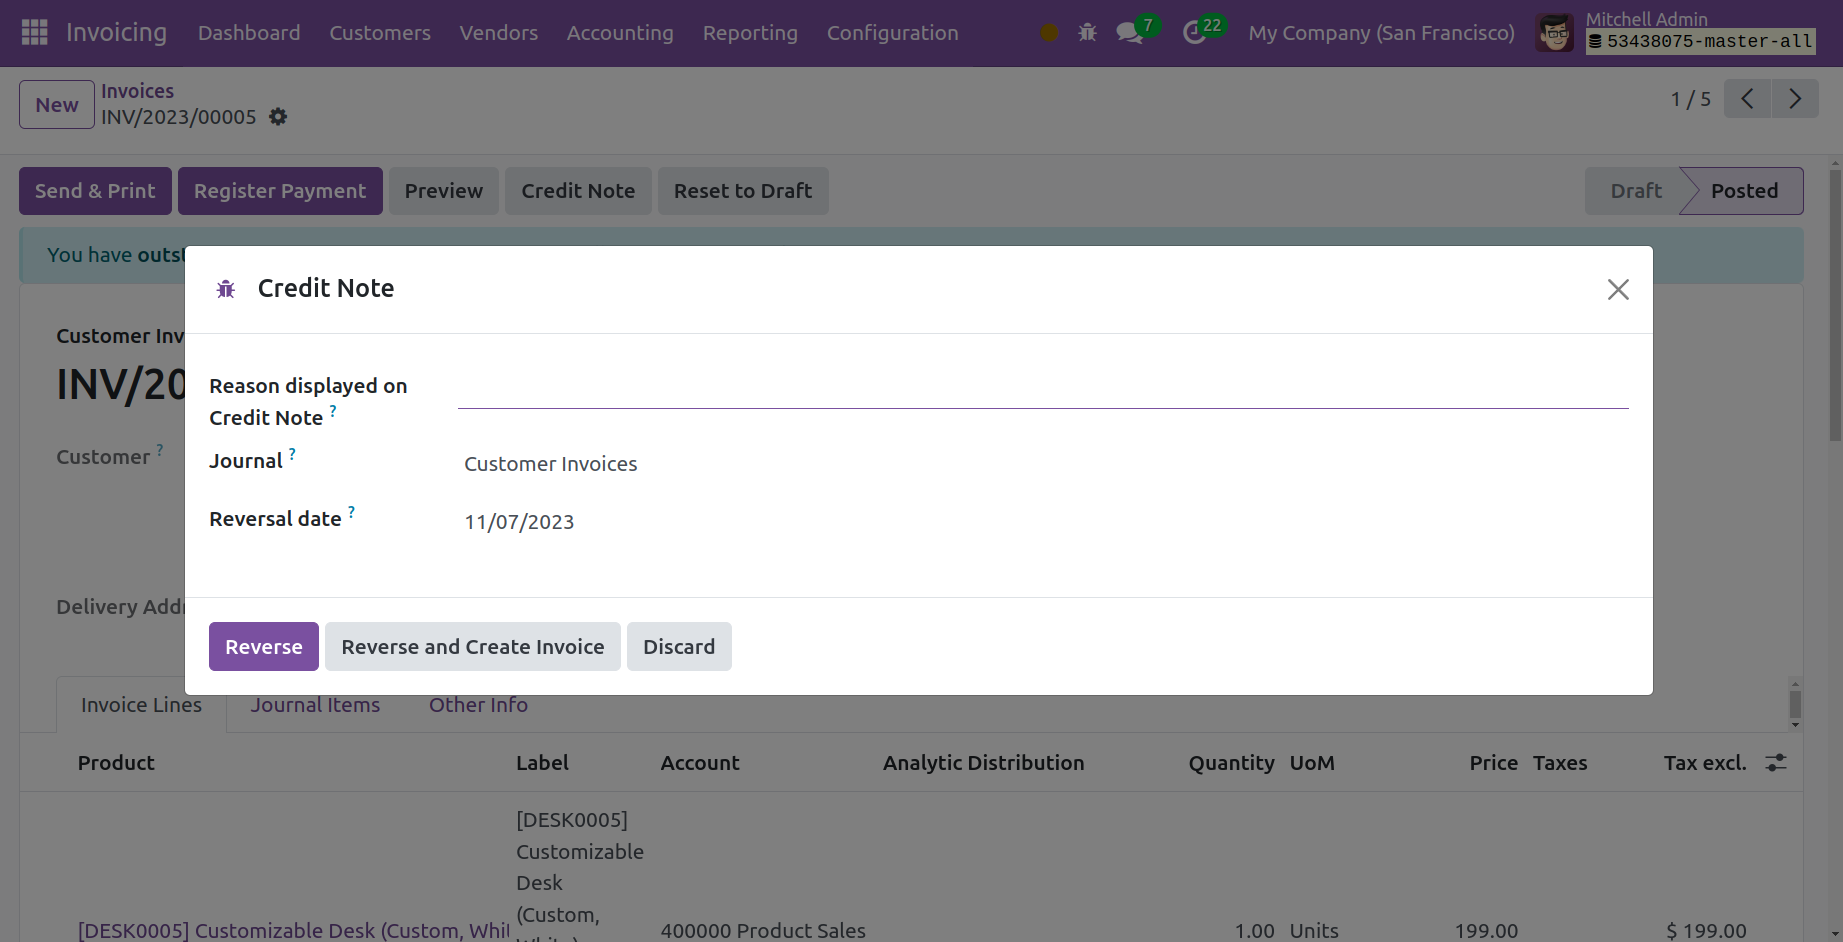This screenshot has height=942, width=1843.
Task: Click the Taxes column header
Action: 1560,763
